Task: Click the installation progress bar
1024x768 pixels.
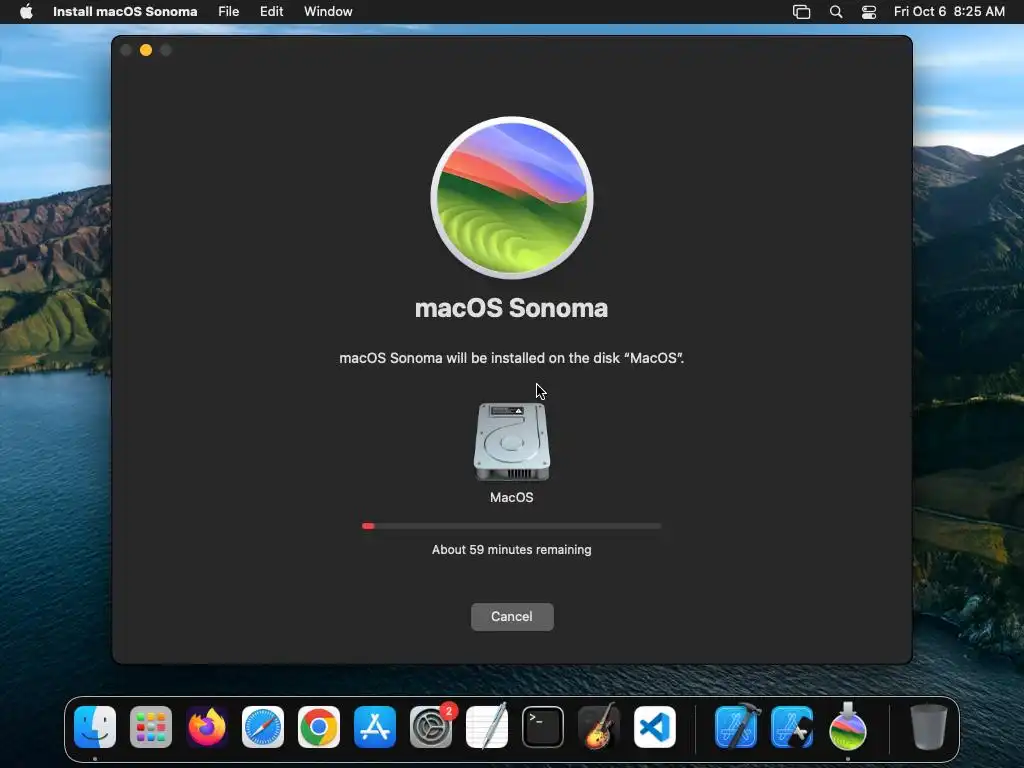Action: [x=511, y=526]
